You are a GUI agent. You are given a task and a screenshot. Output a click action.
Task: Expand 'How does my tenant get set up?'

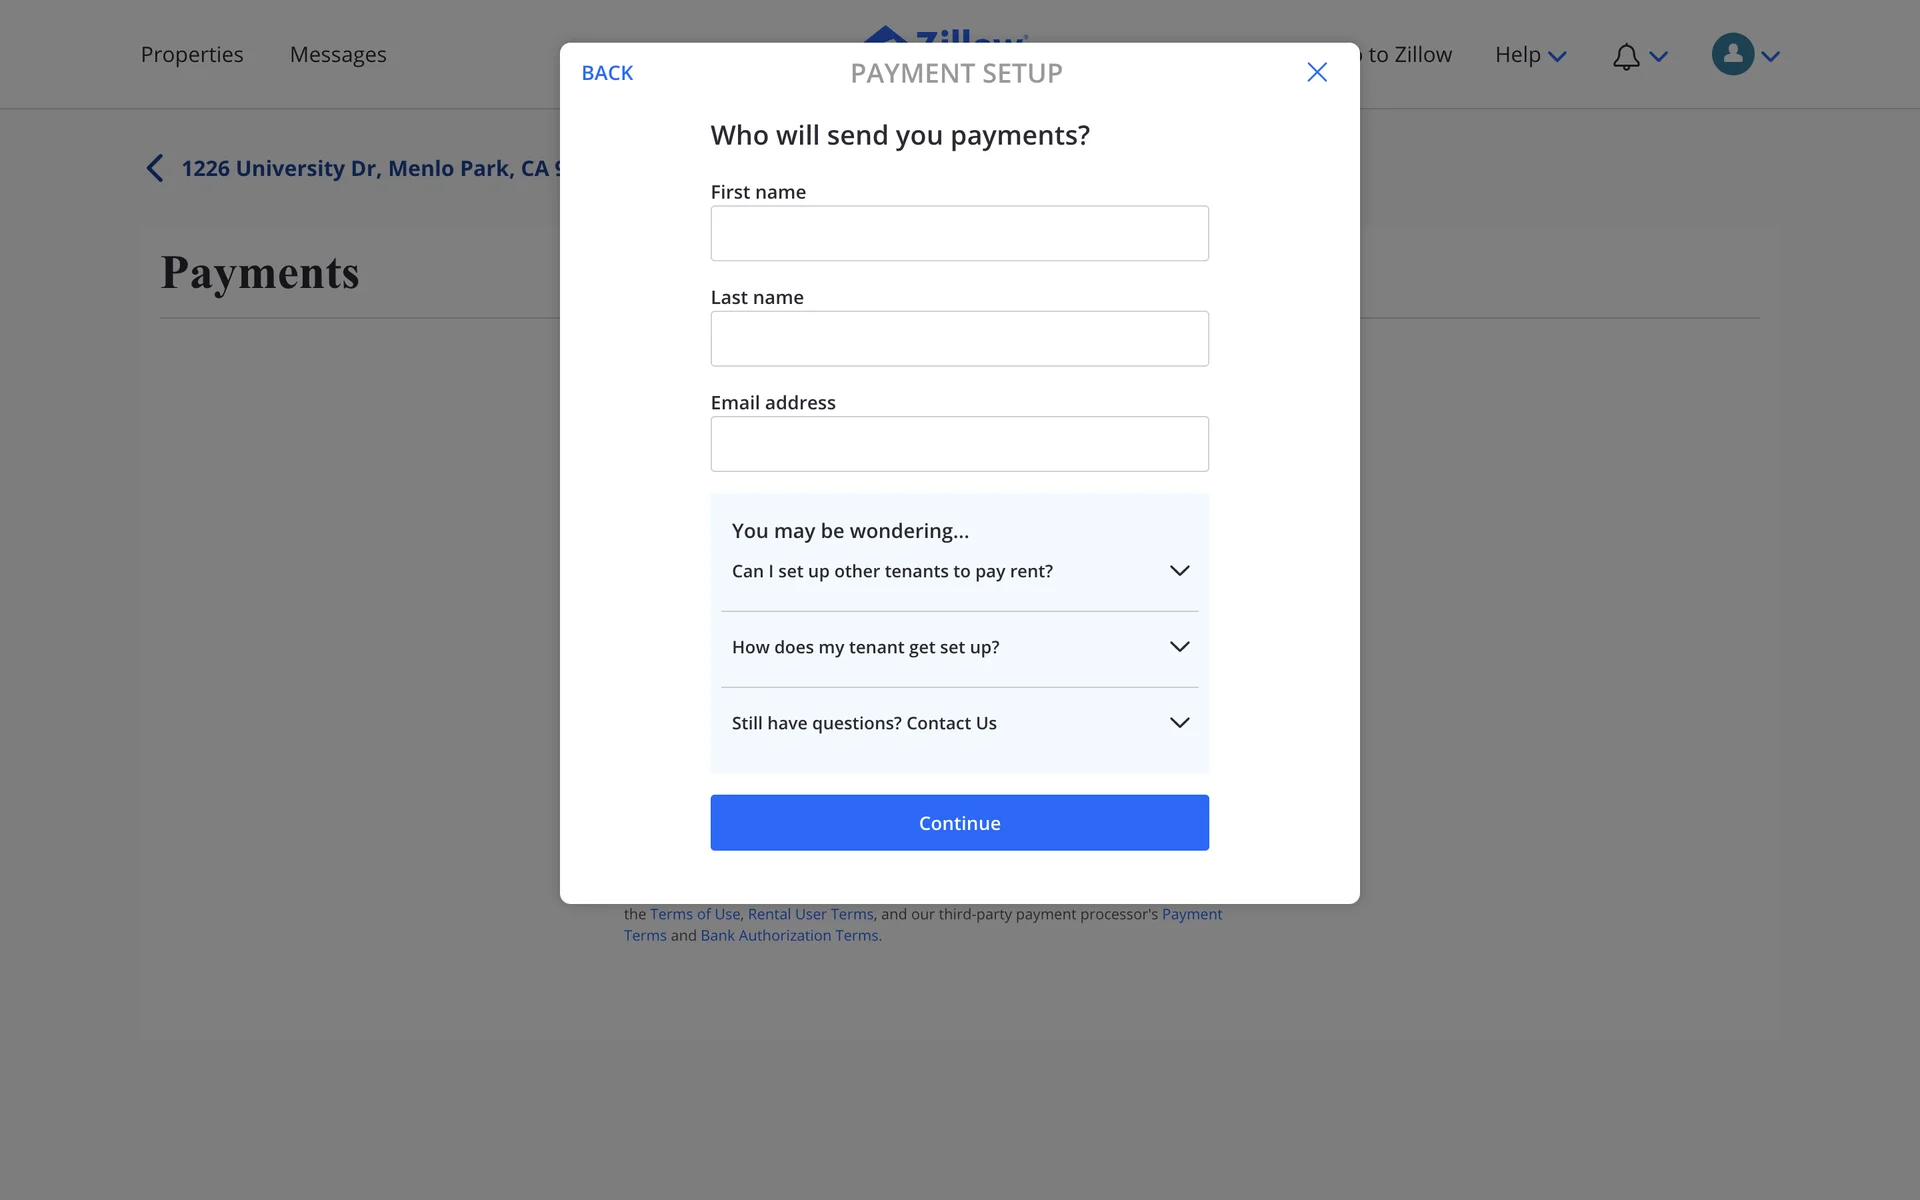pyautogui.click(x=1179, y=647)
